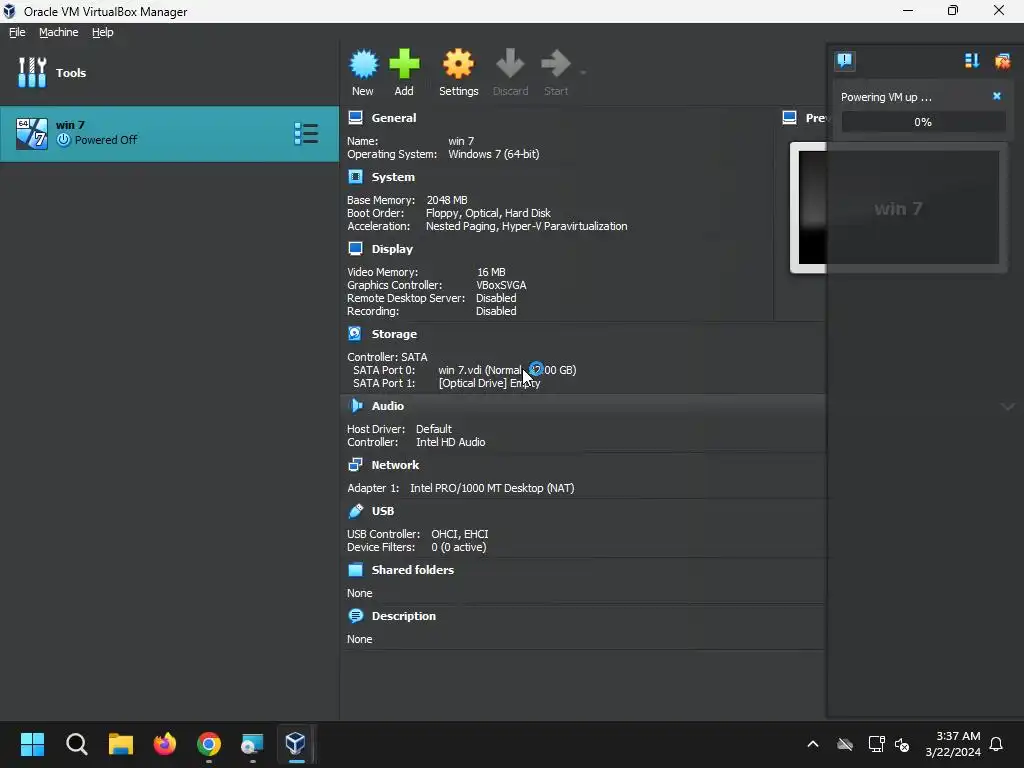Image resolution: width=1024 pixels, height=768 pixels.
Task: Click the Storage disk icon
Action: point(355,333)
